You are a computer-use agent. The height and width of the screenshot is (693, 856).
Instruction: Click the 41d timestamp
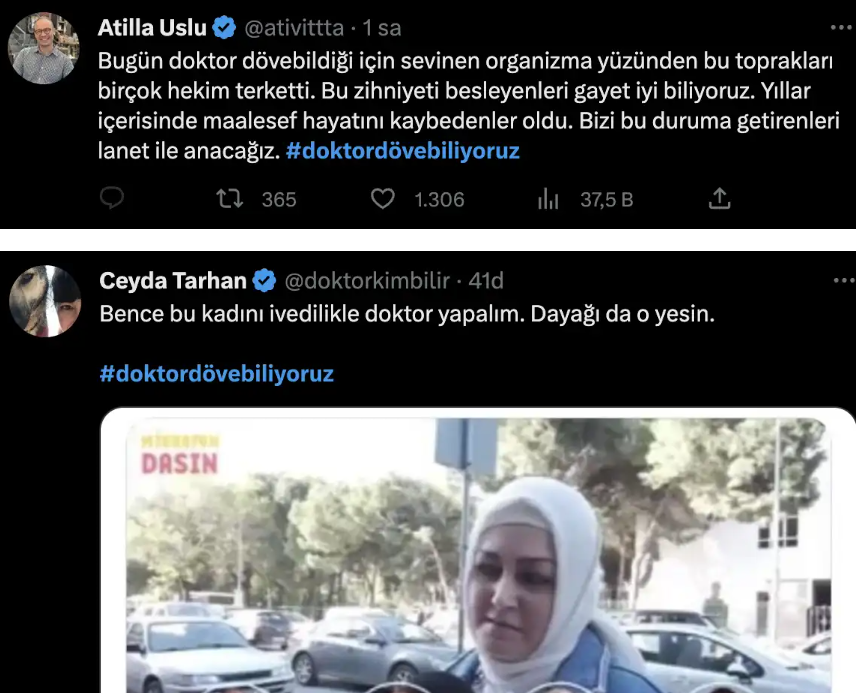[486, 281]
